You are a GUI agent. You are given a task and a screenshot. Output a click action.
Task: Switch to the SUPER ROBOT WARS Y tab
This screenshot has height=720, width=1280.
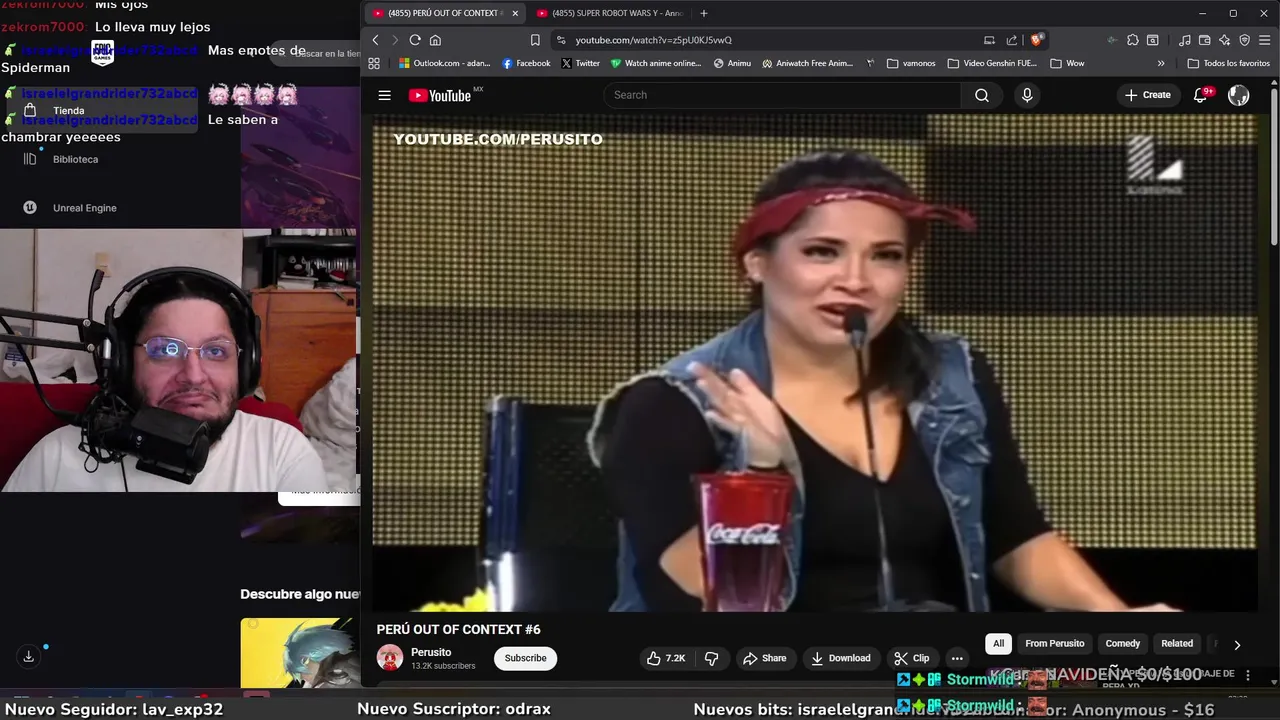609,13
